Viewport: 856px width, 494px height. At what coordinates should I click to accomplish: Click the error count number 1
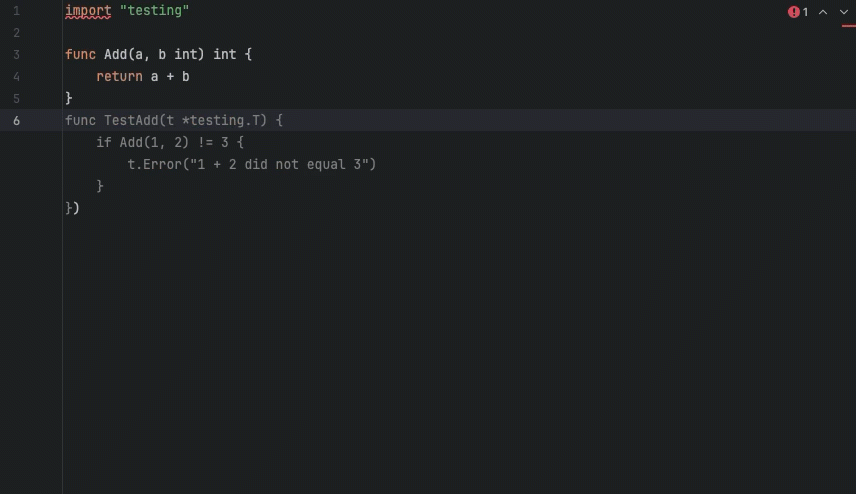point(806,12)
